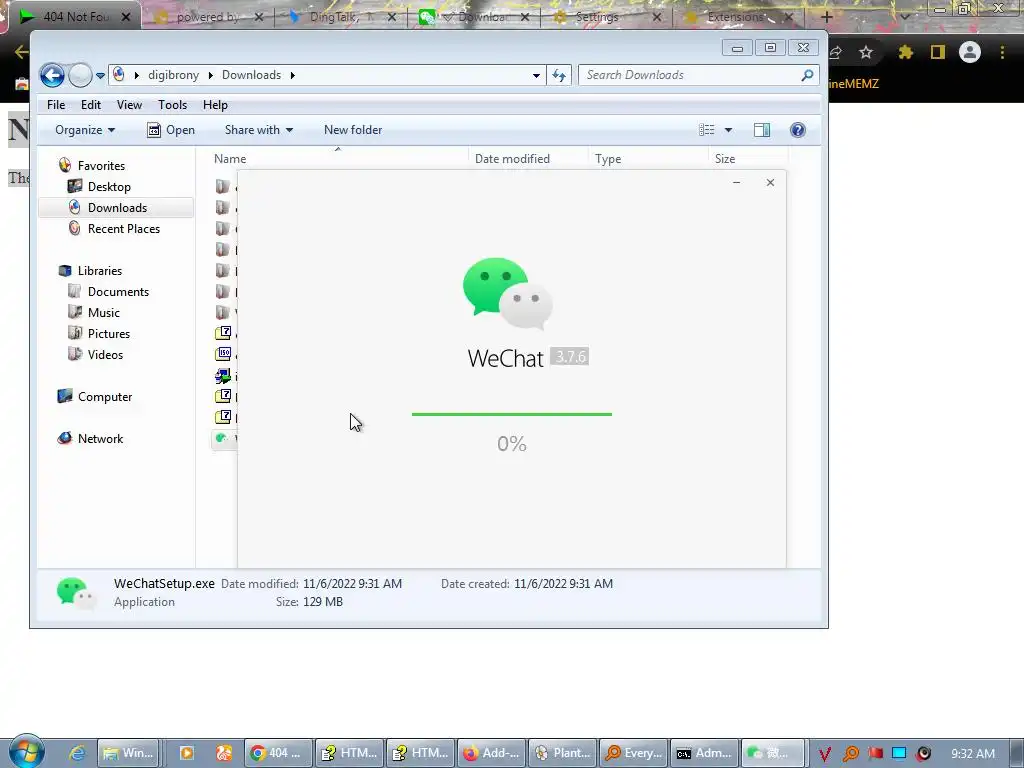Minimize the WeChat installer window
The width and height of the screenshot is (1024, 768).
[736, 183]
